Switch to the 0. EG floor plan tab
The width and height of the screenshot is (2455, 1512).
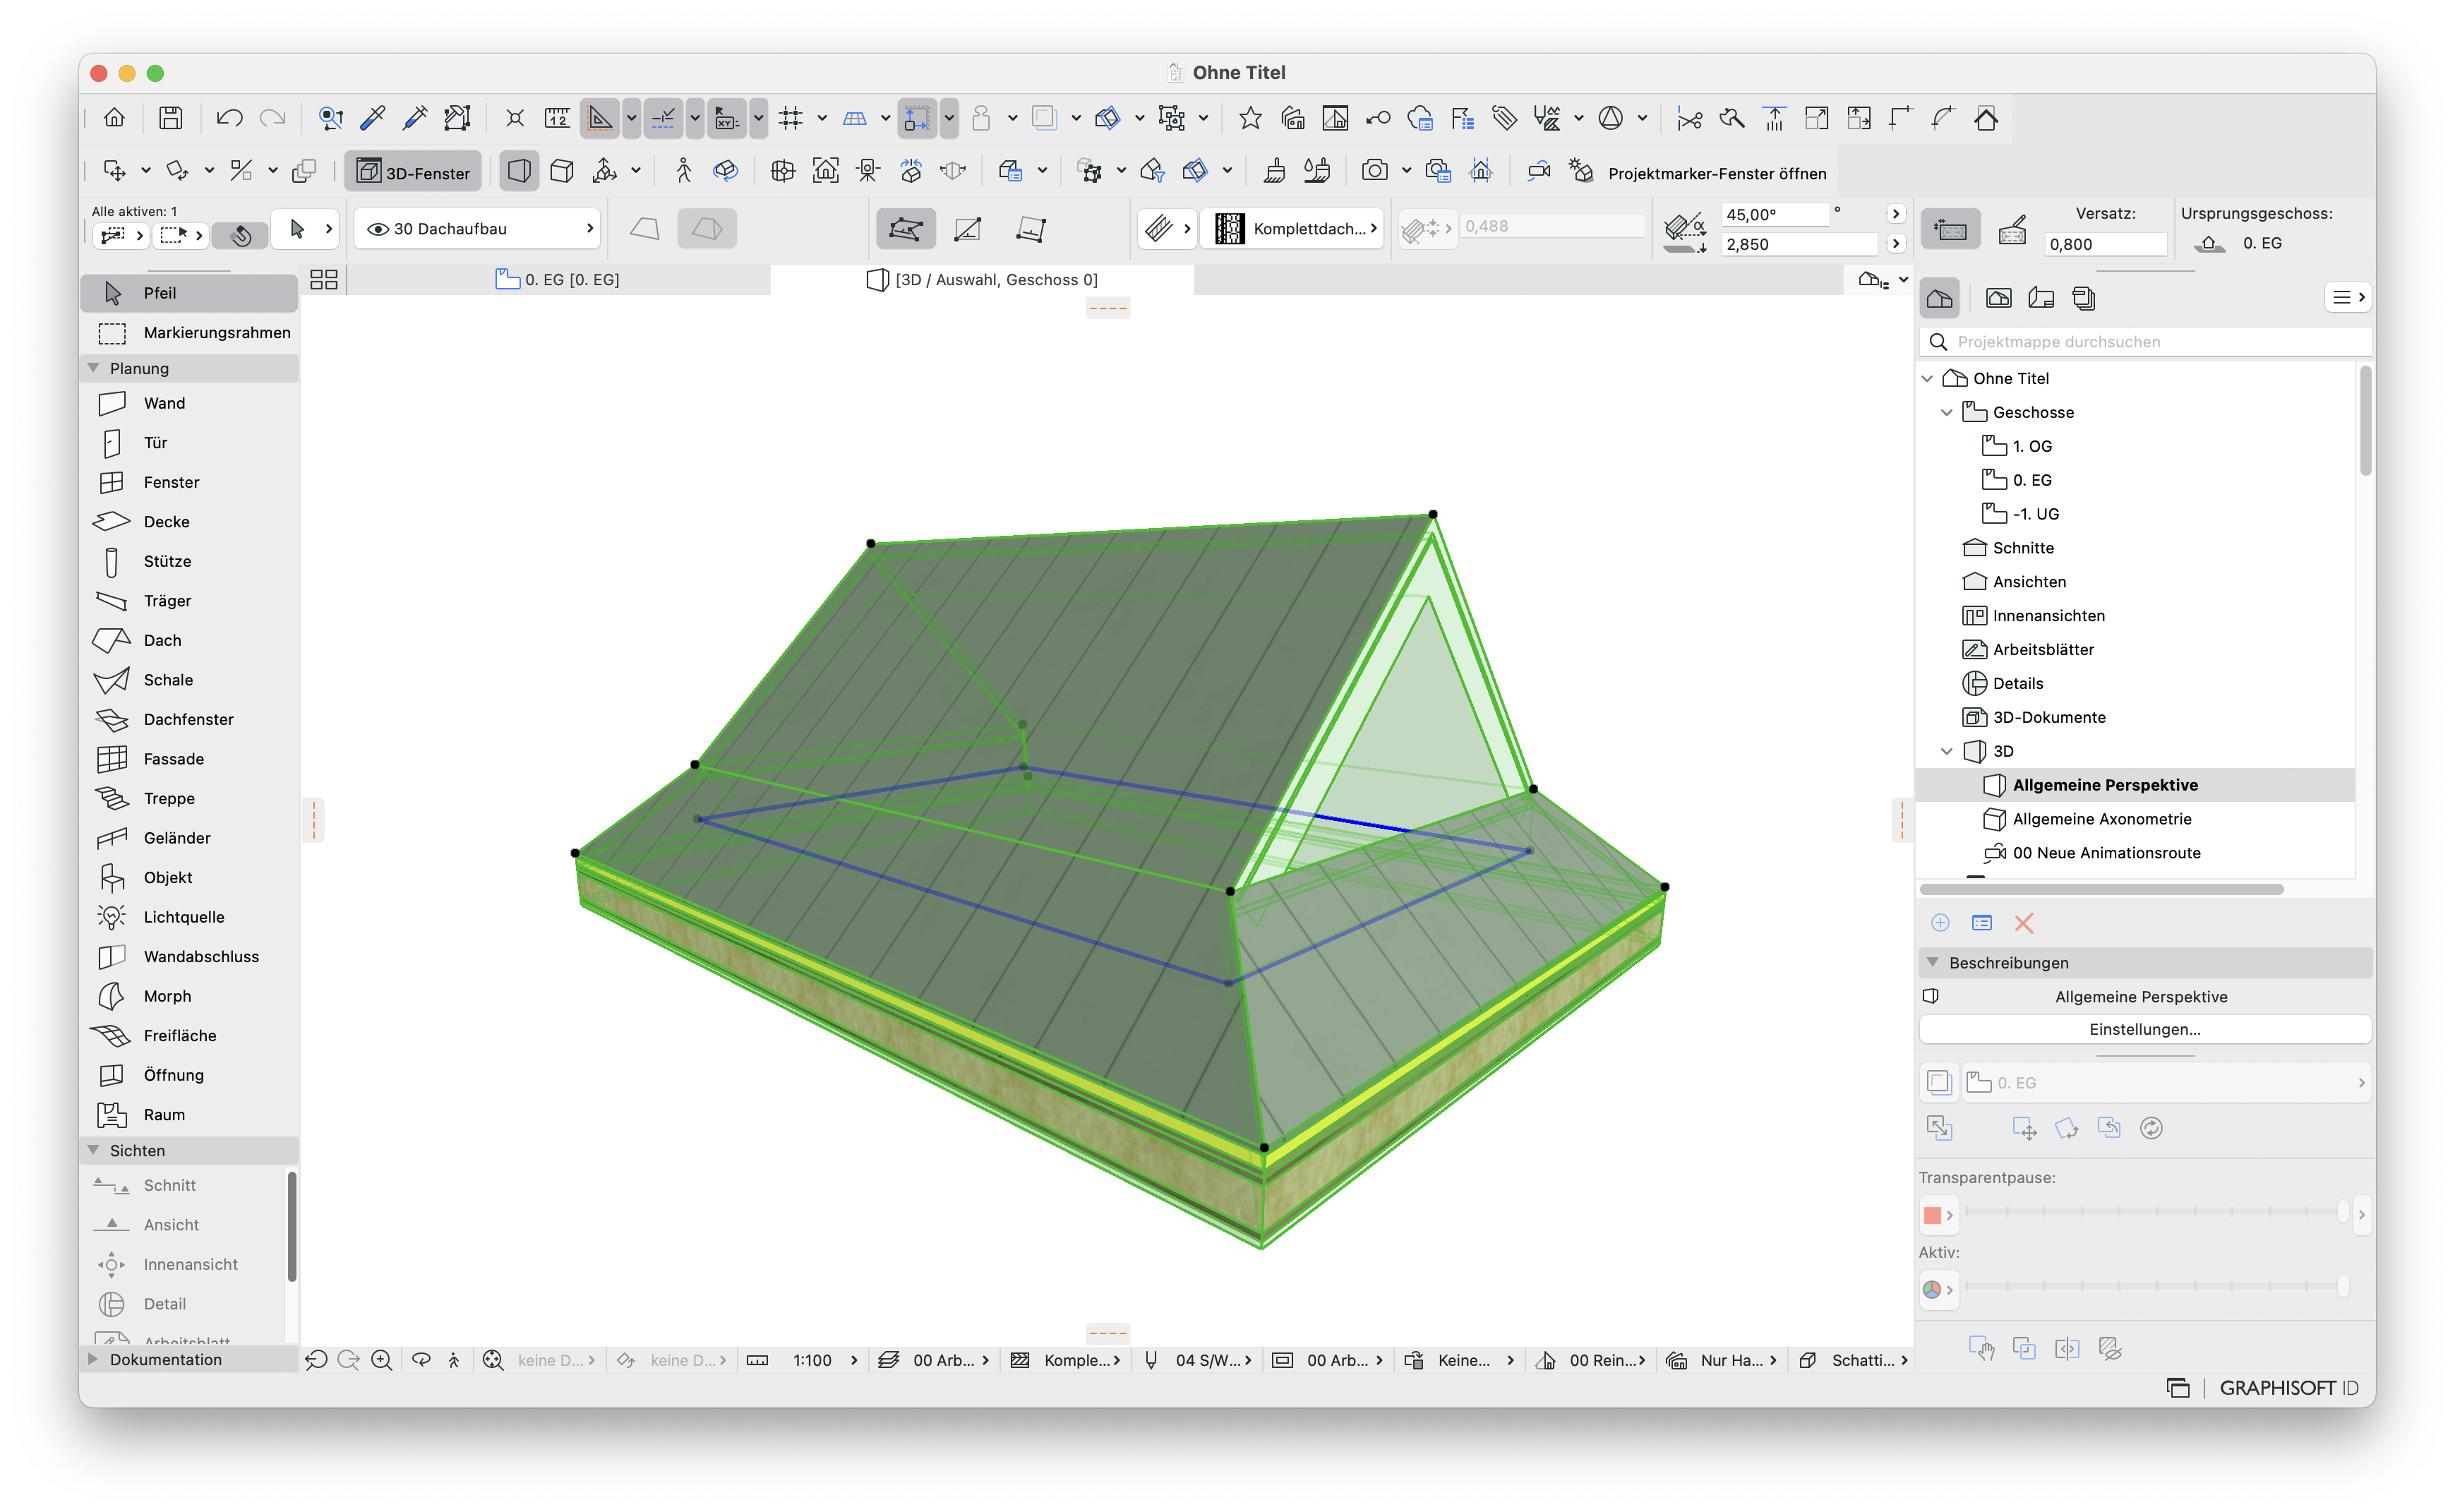558,279
